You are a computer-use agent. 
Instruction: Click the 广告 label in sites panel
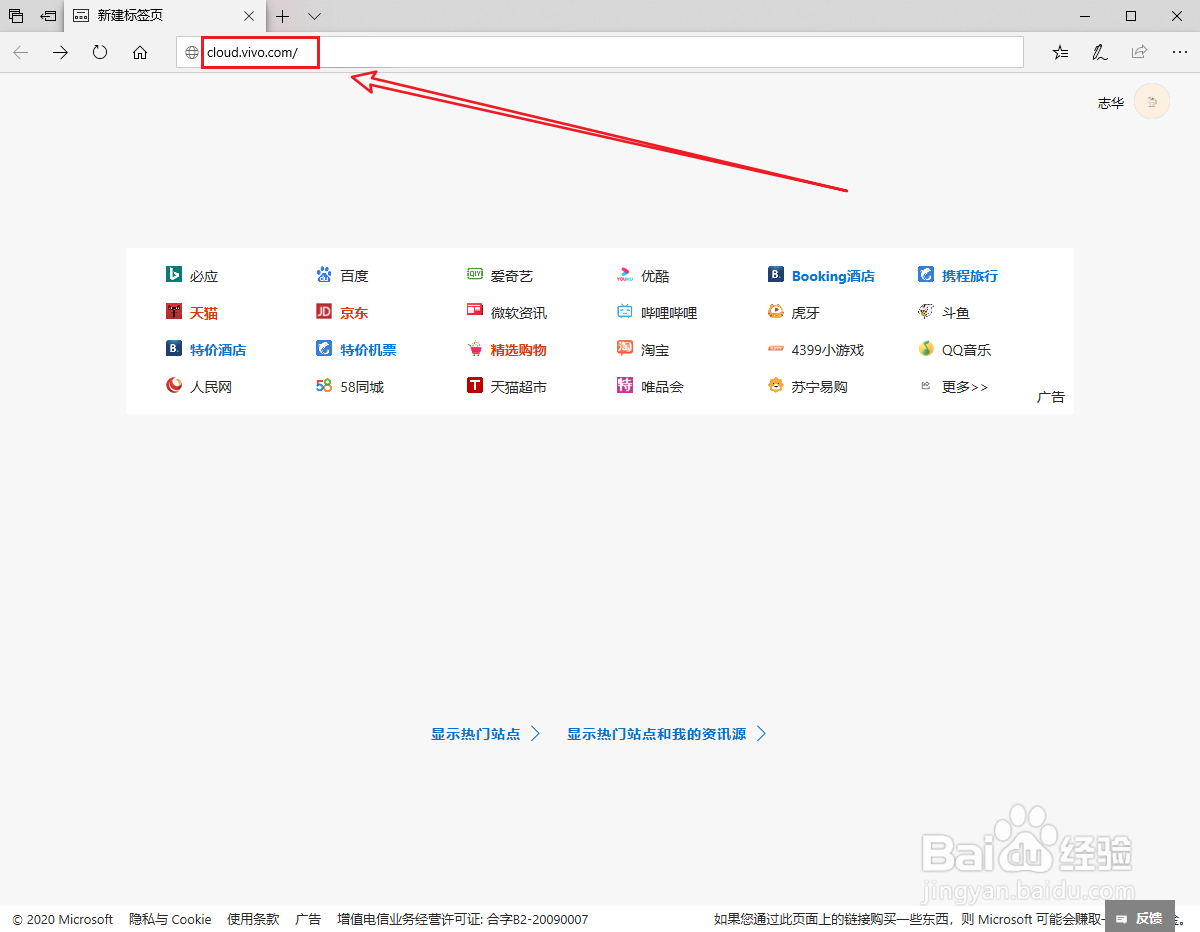pos(1051,397)
